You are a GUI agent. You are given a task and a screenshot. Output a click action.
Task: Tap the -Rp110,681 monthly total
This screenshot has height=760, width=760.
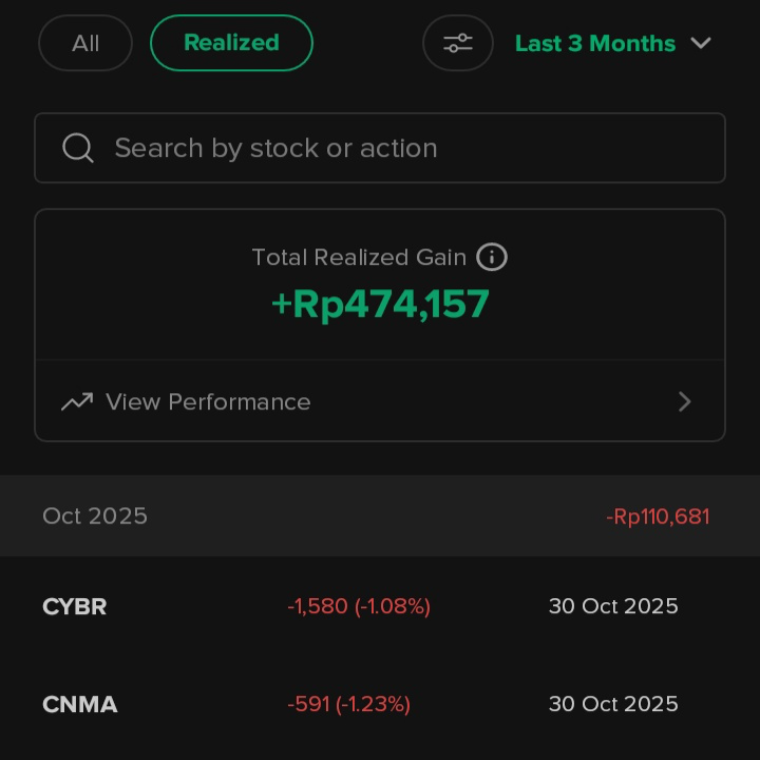[657, 516]
